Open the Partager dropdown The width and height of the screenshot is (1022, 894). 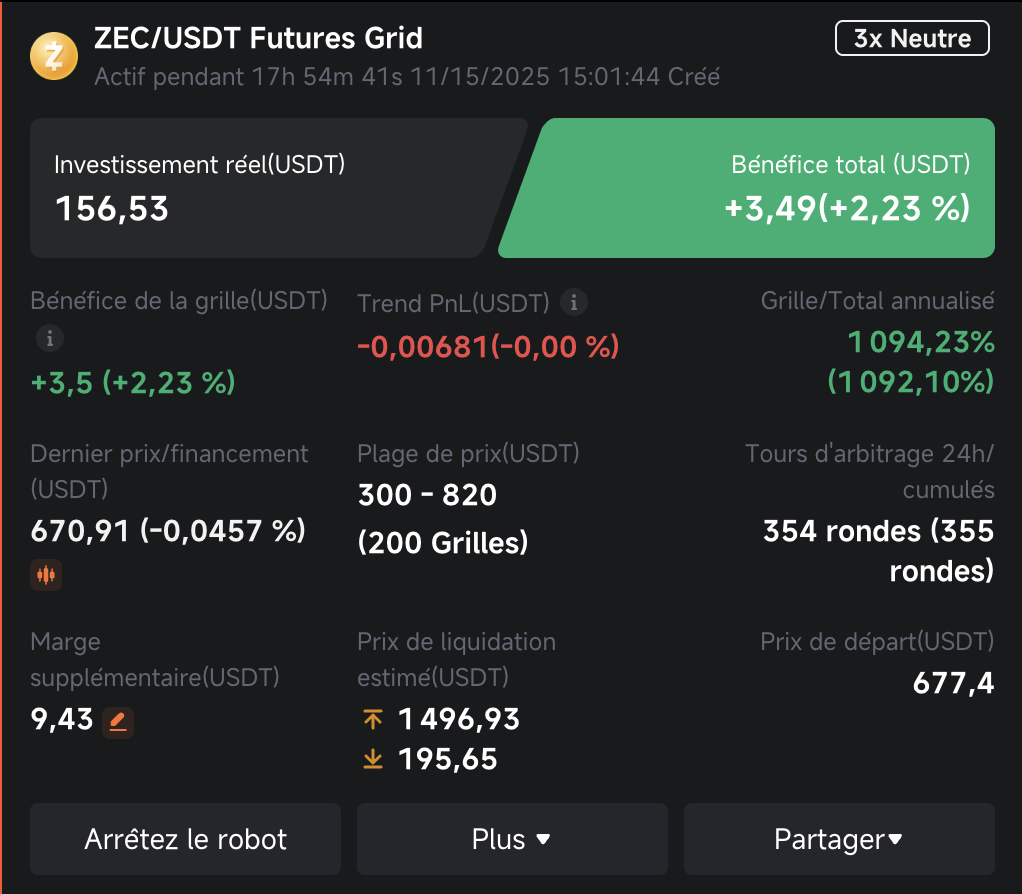point(838,839)
